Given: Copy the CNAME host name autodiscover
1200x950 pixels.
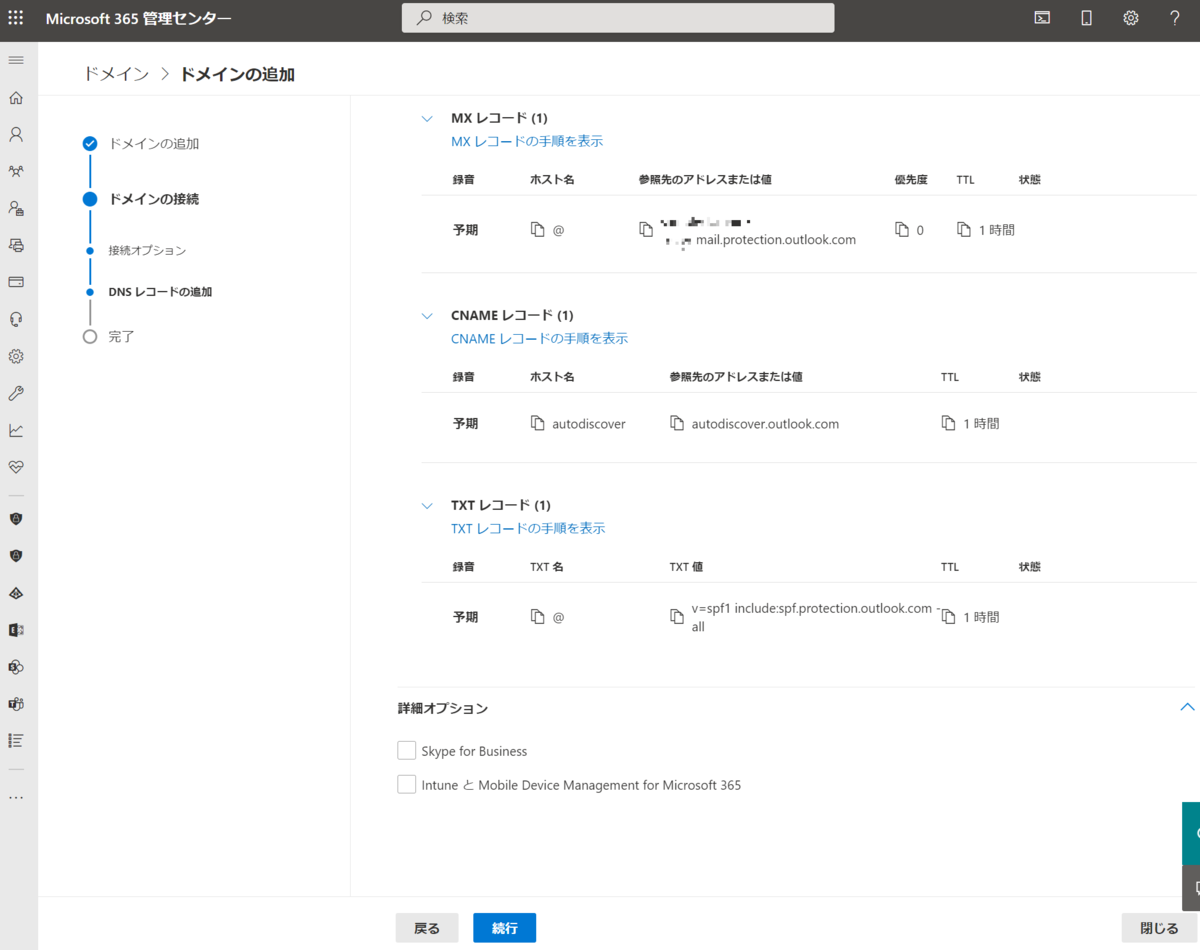Looking at the screenshot, I should tap(538, 424).
